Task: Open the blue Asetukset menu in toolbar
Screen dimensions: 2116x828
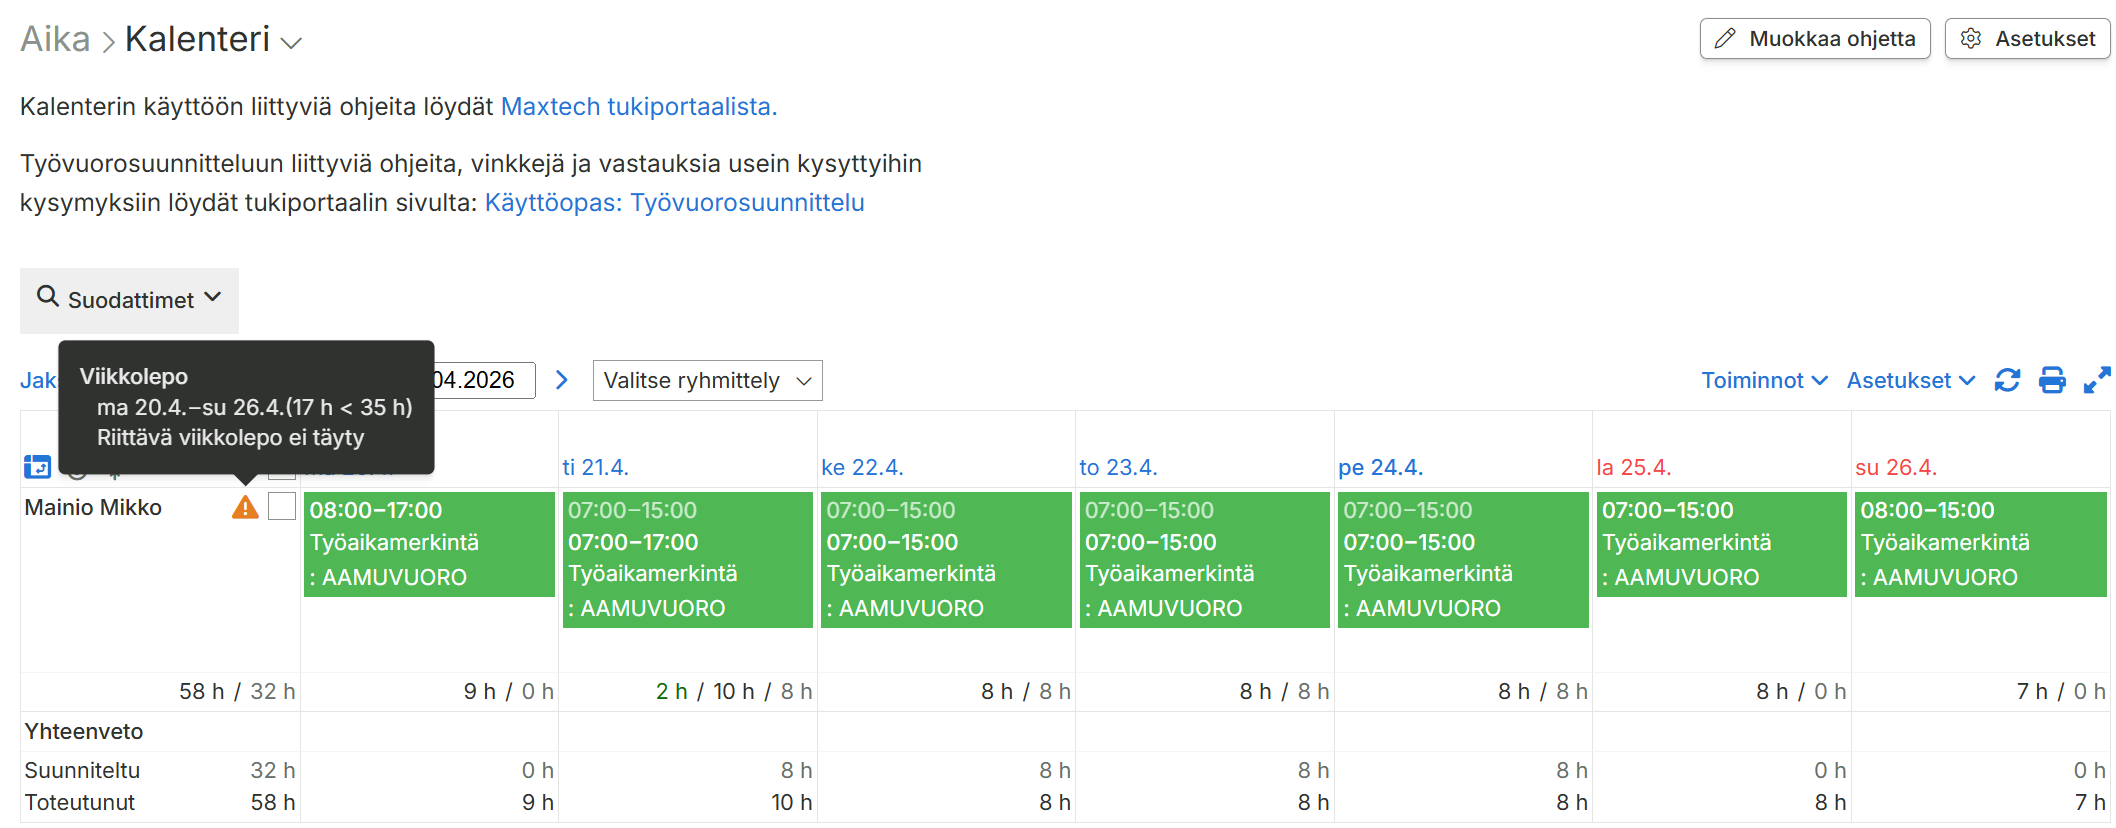Action: point(1910,380)
